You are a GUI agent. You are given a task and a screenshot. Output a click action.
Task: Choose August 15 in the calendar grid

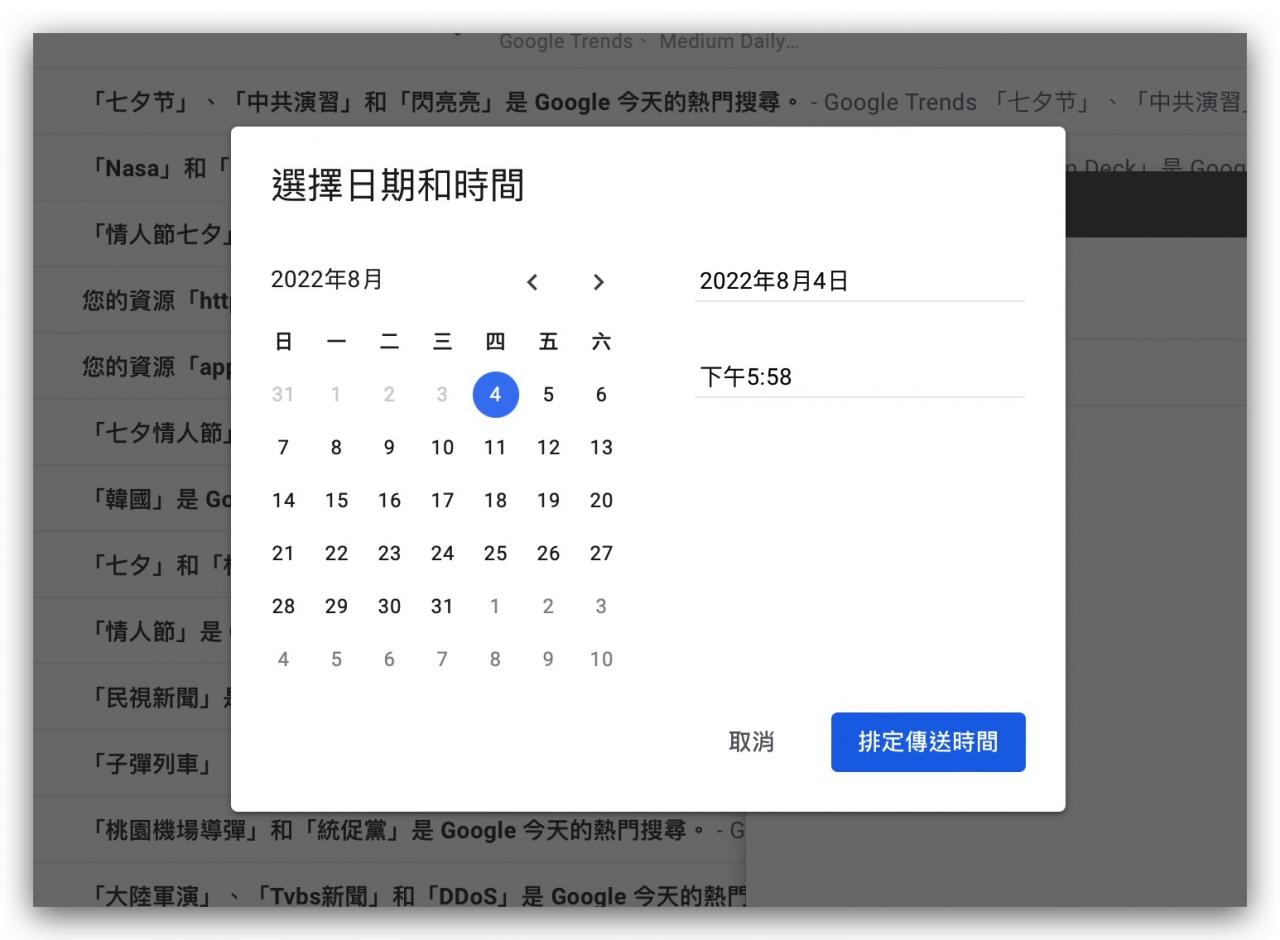coord(336,500)
